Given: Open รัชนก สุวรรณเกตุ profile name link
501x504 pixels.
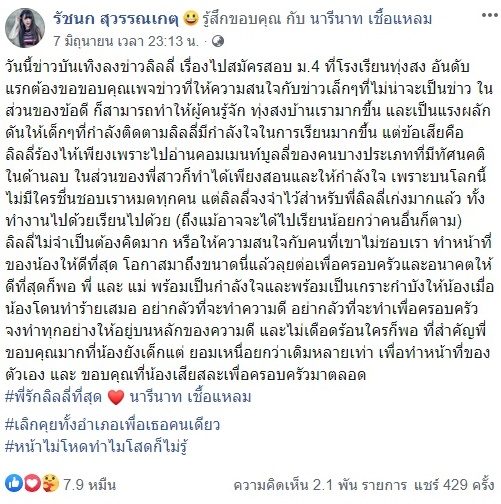Looking at the screenshot, I should coord(116,19).
